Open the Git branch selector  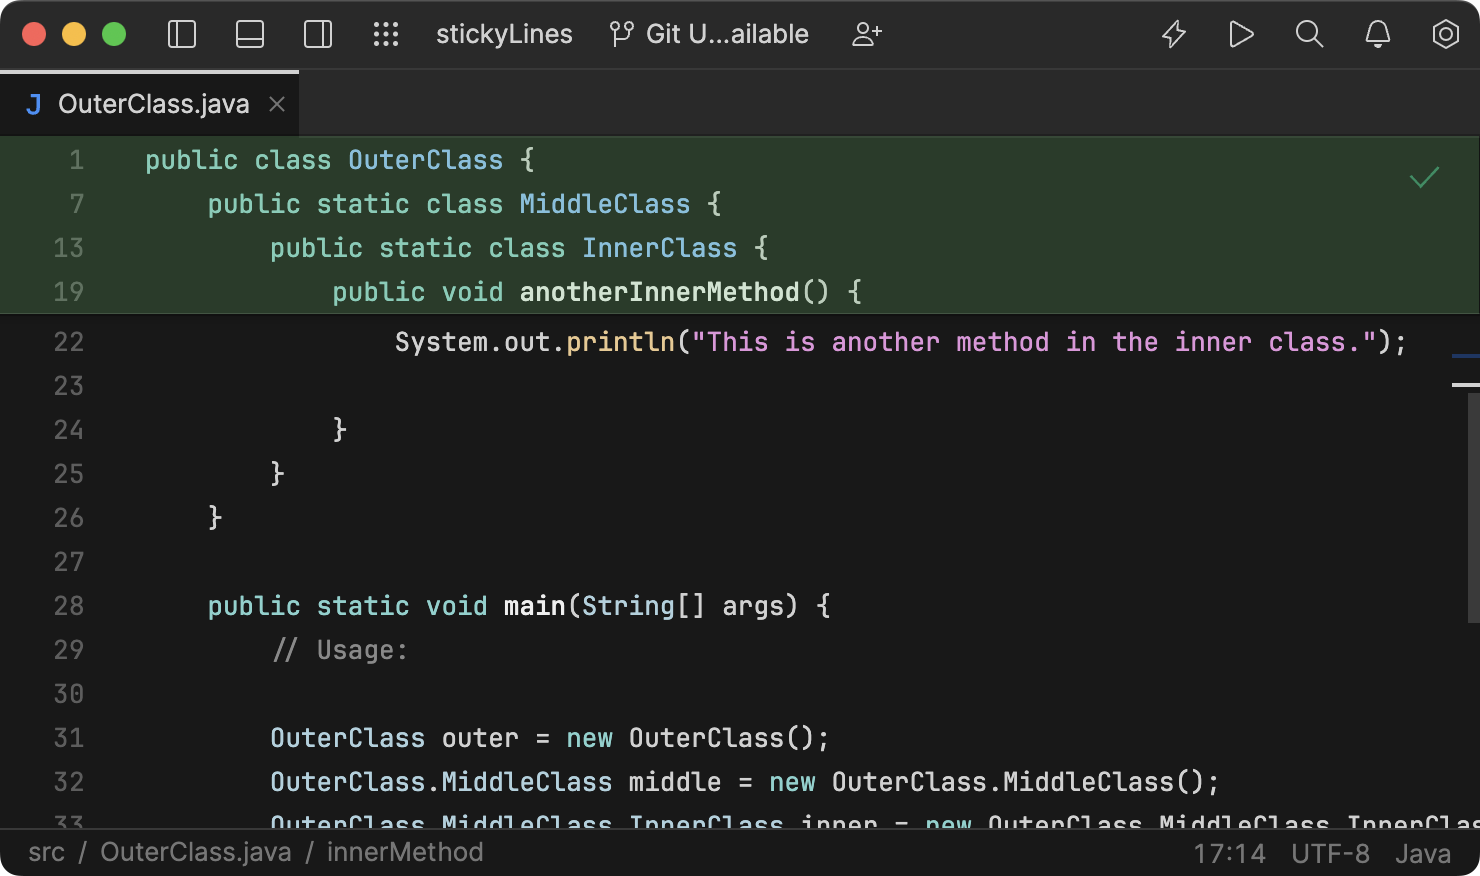(x=709, y=34)
